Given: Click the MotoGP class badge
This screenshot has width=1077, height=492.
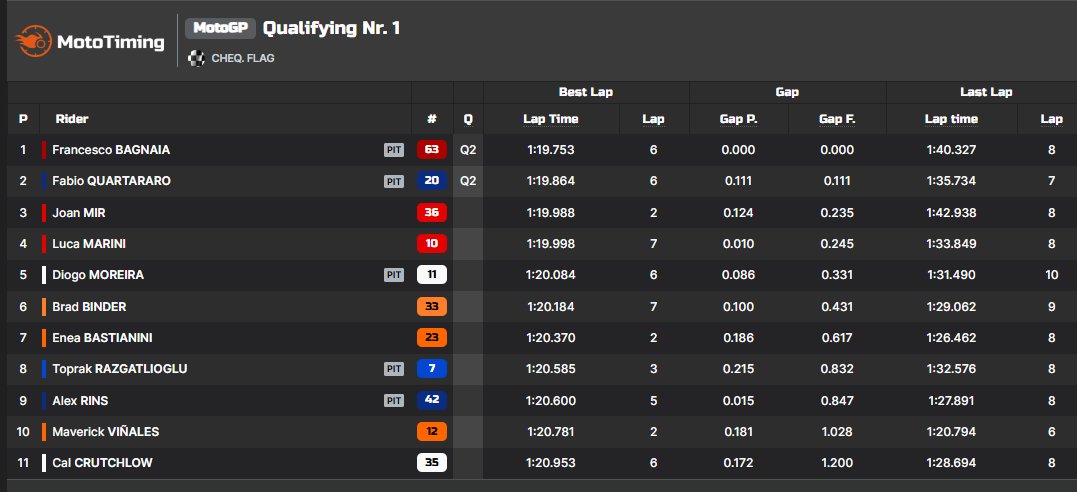Looking at the screenshot, I should pos(220,28).
